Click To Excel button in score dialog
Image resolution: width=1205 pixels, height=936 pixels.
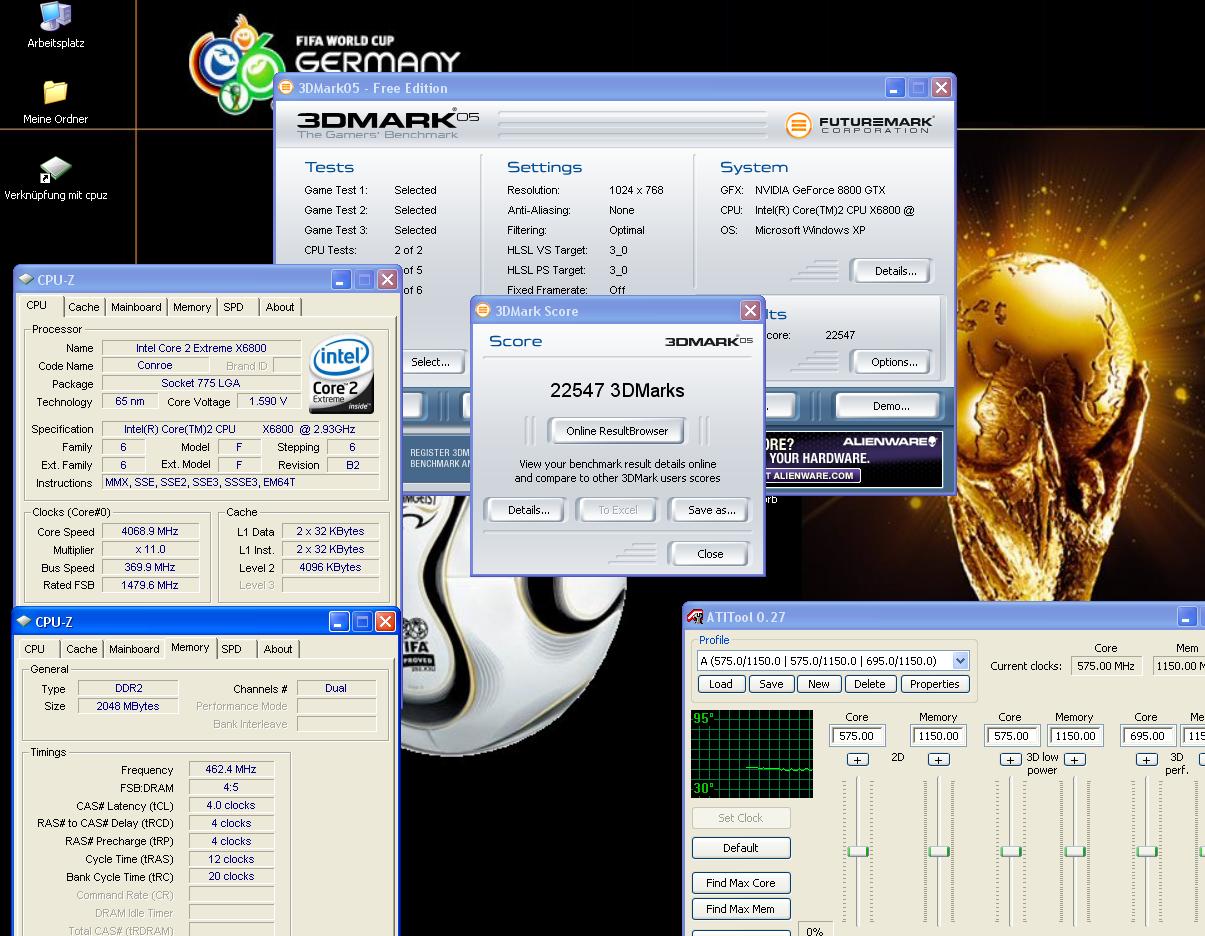618,510
